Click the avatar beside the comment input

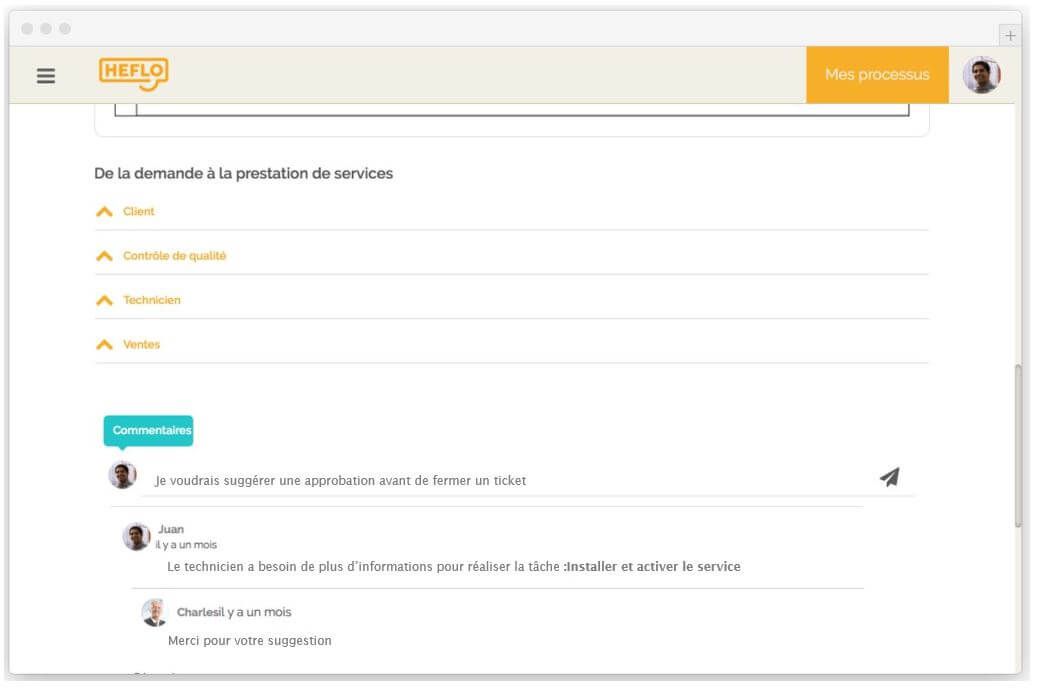(x=122, y=475)
